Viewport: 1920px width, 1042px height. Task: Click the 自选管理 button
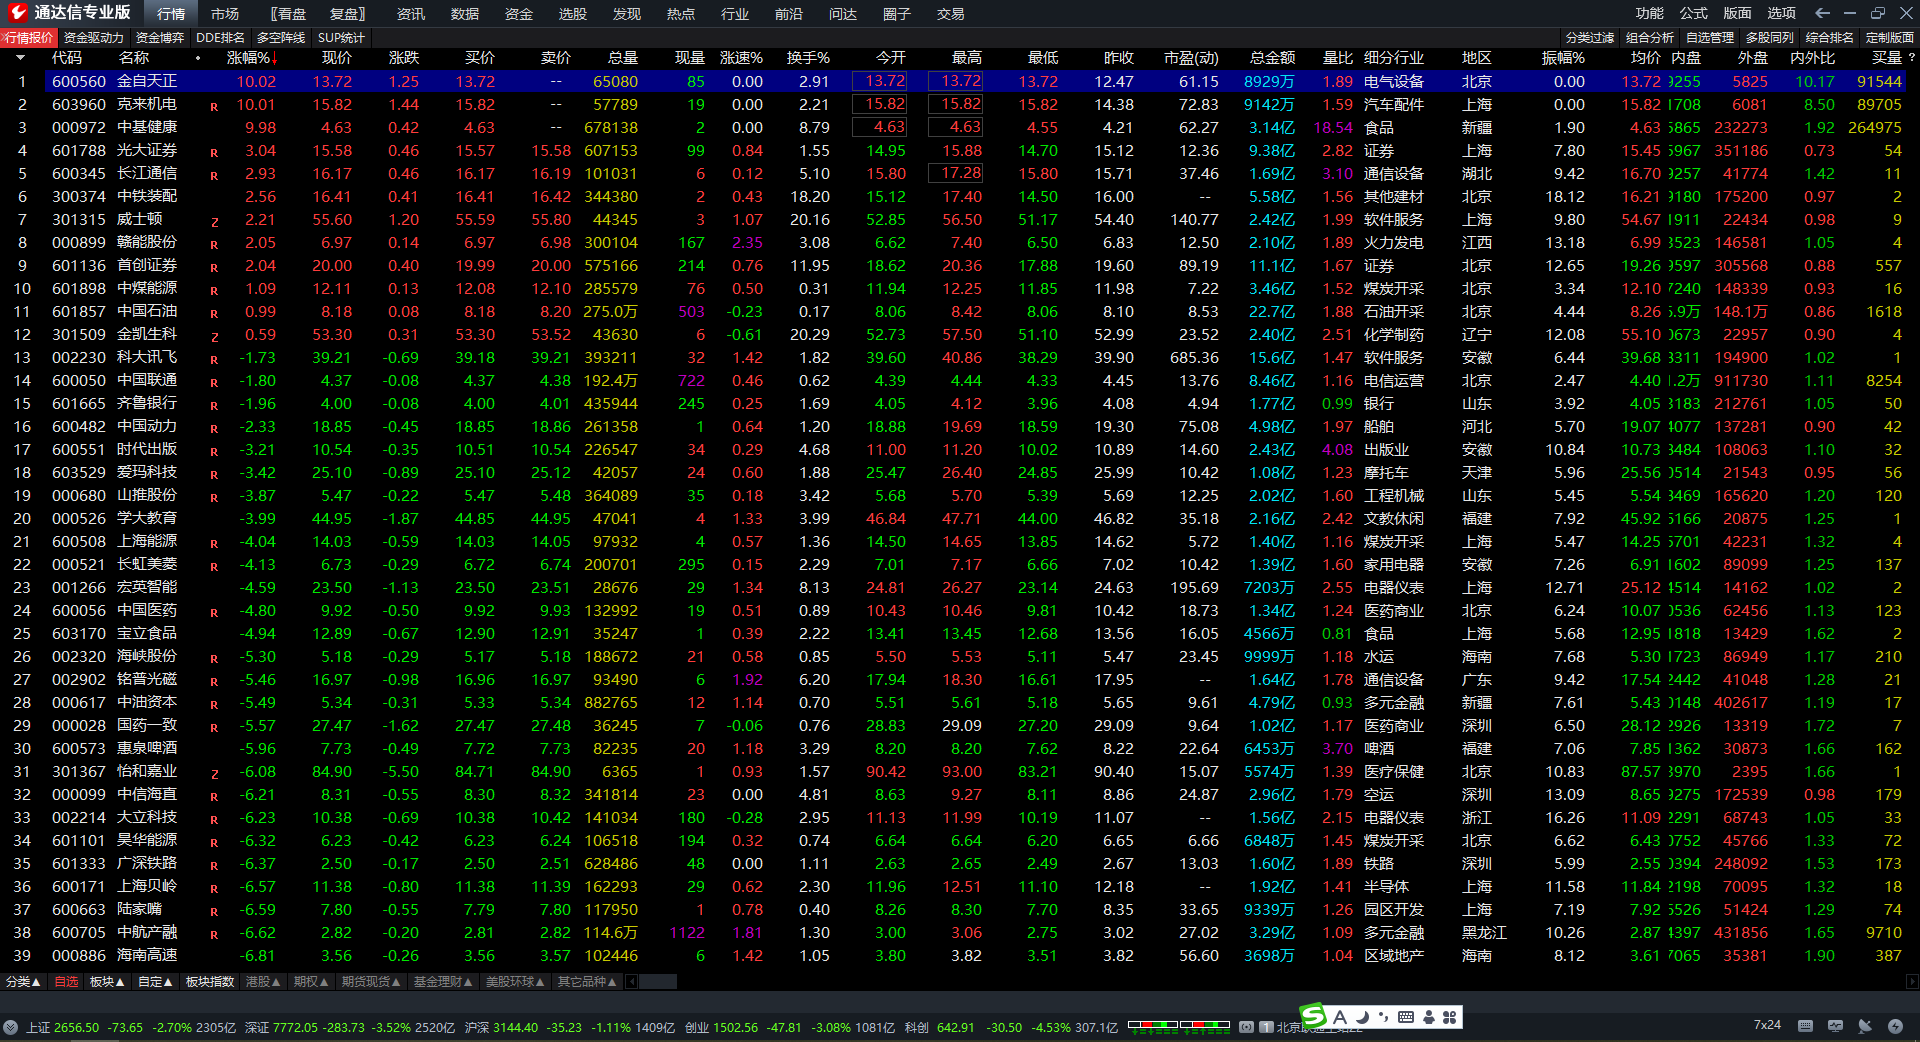point(1710,38)
